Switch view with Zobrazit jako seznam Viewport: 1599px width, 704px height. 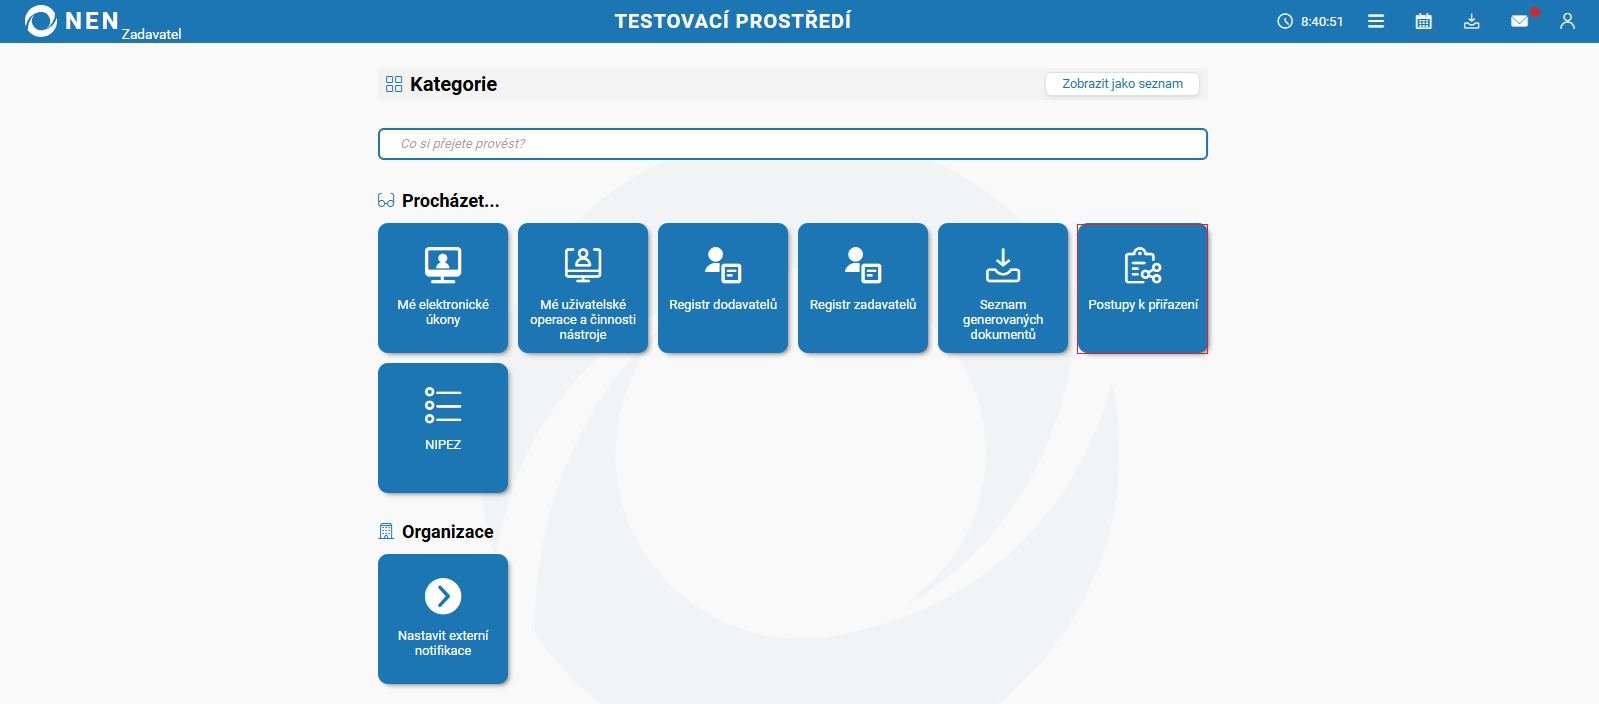tap(1122, 84)
